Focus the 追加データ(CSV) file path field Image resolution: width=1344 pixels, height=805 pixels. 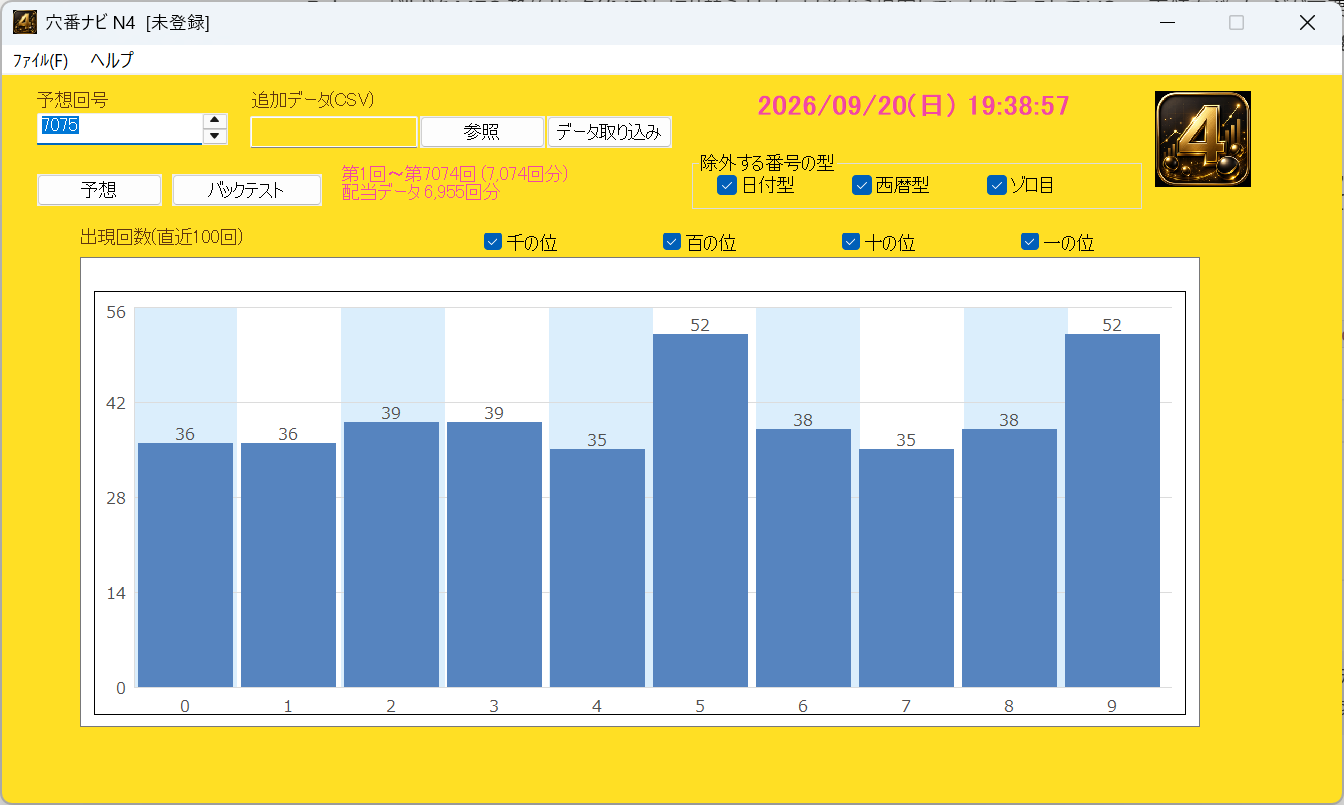[334, 132]
